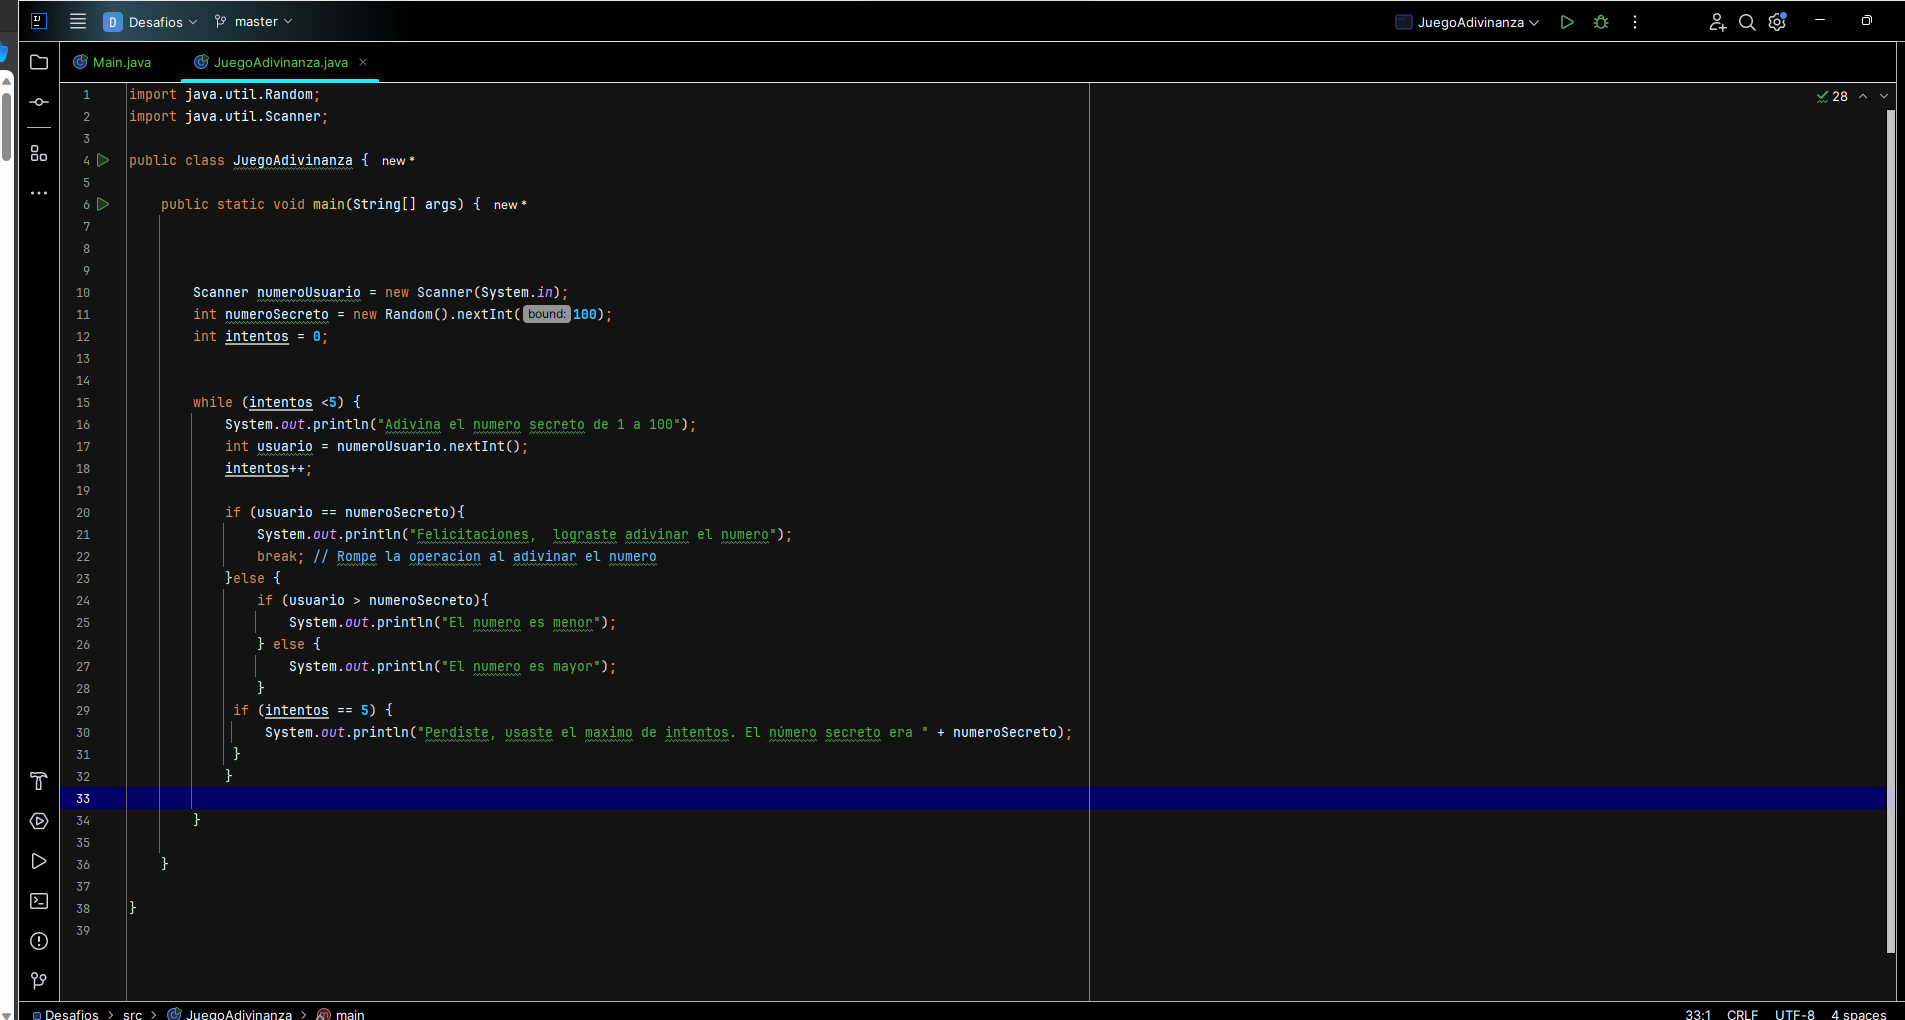Open IDE settings gear icon
The image size is (1905, 1020).
(1777, 22)
